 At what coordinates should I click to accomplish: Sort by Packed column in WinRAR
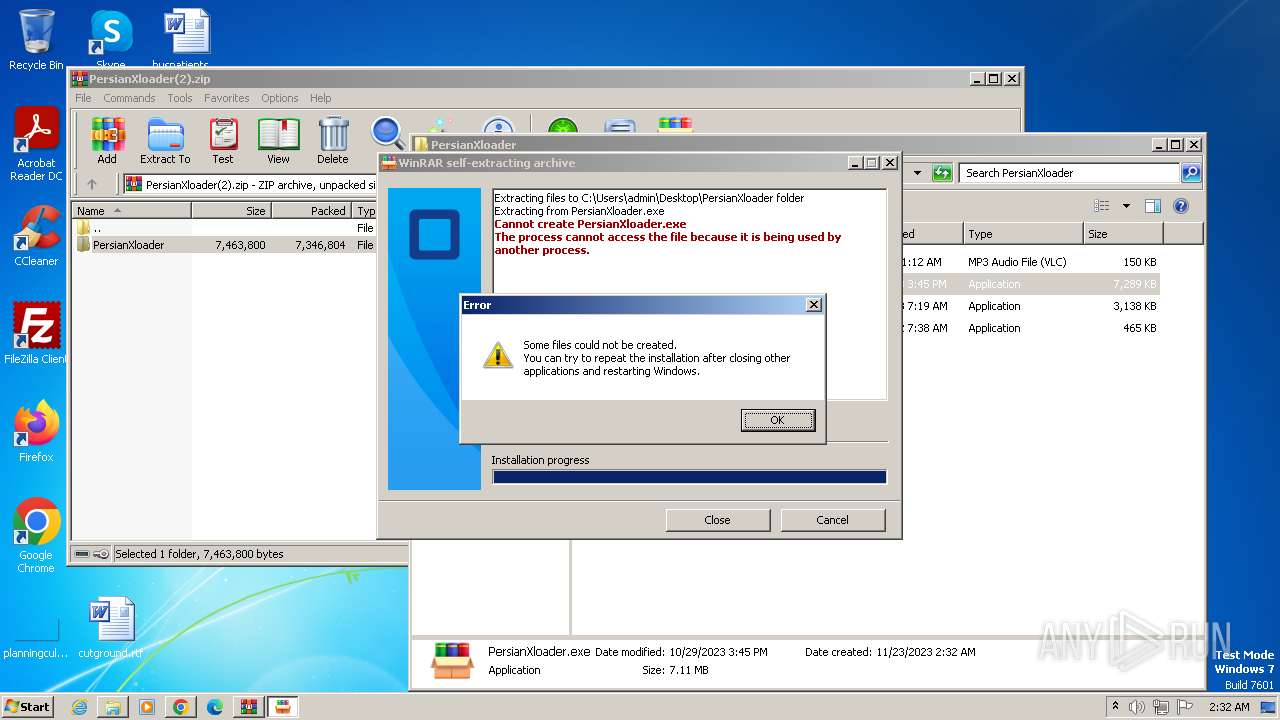point(311,211)
